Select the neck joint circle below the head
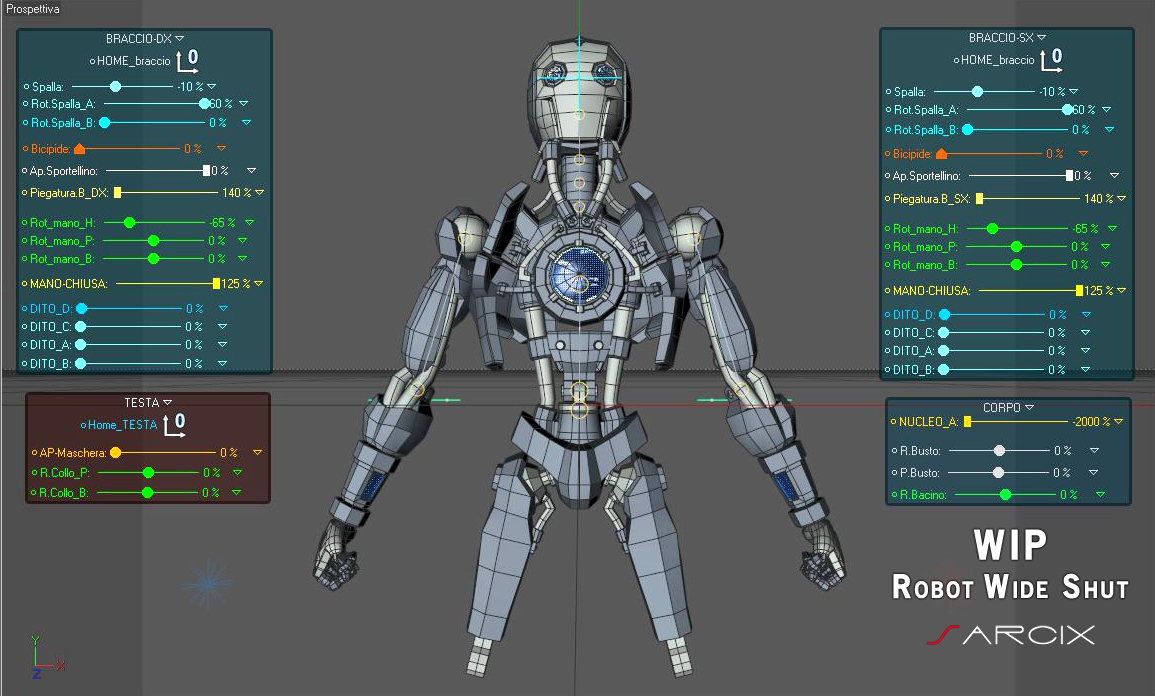 [x=580, y=160]
